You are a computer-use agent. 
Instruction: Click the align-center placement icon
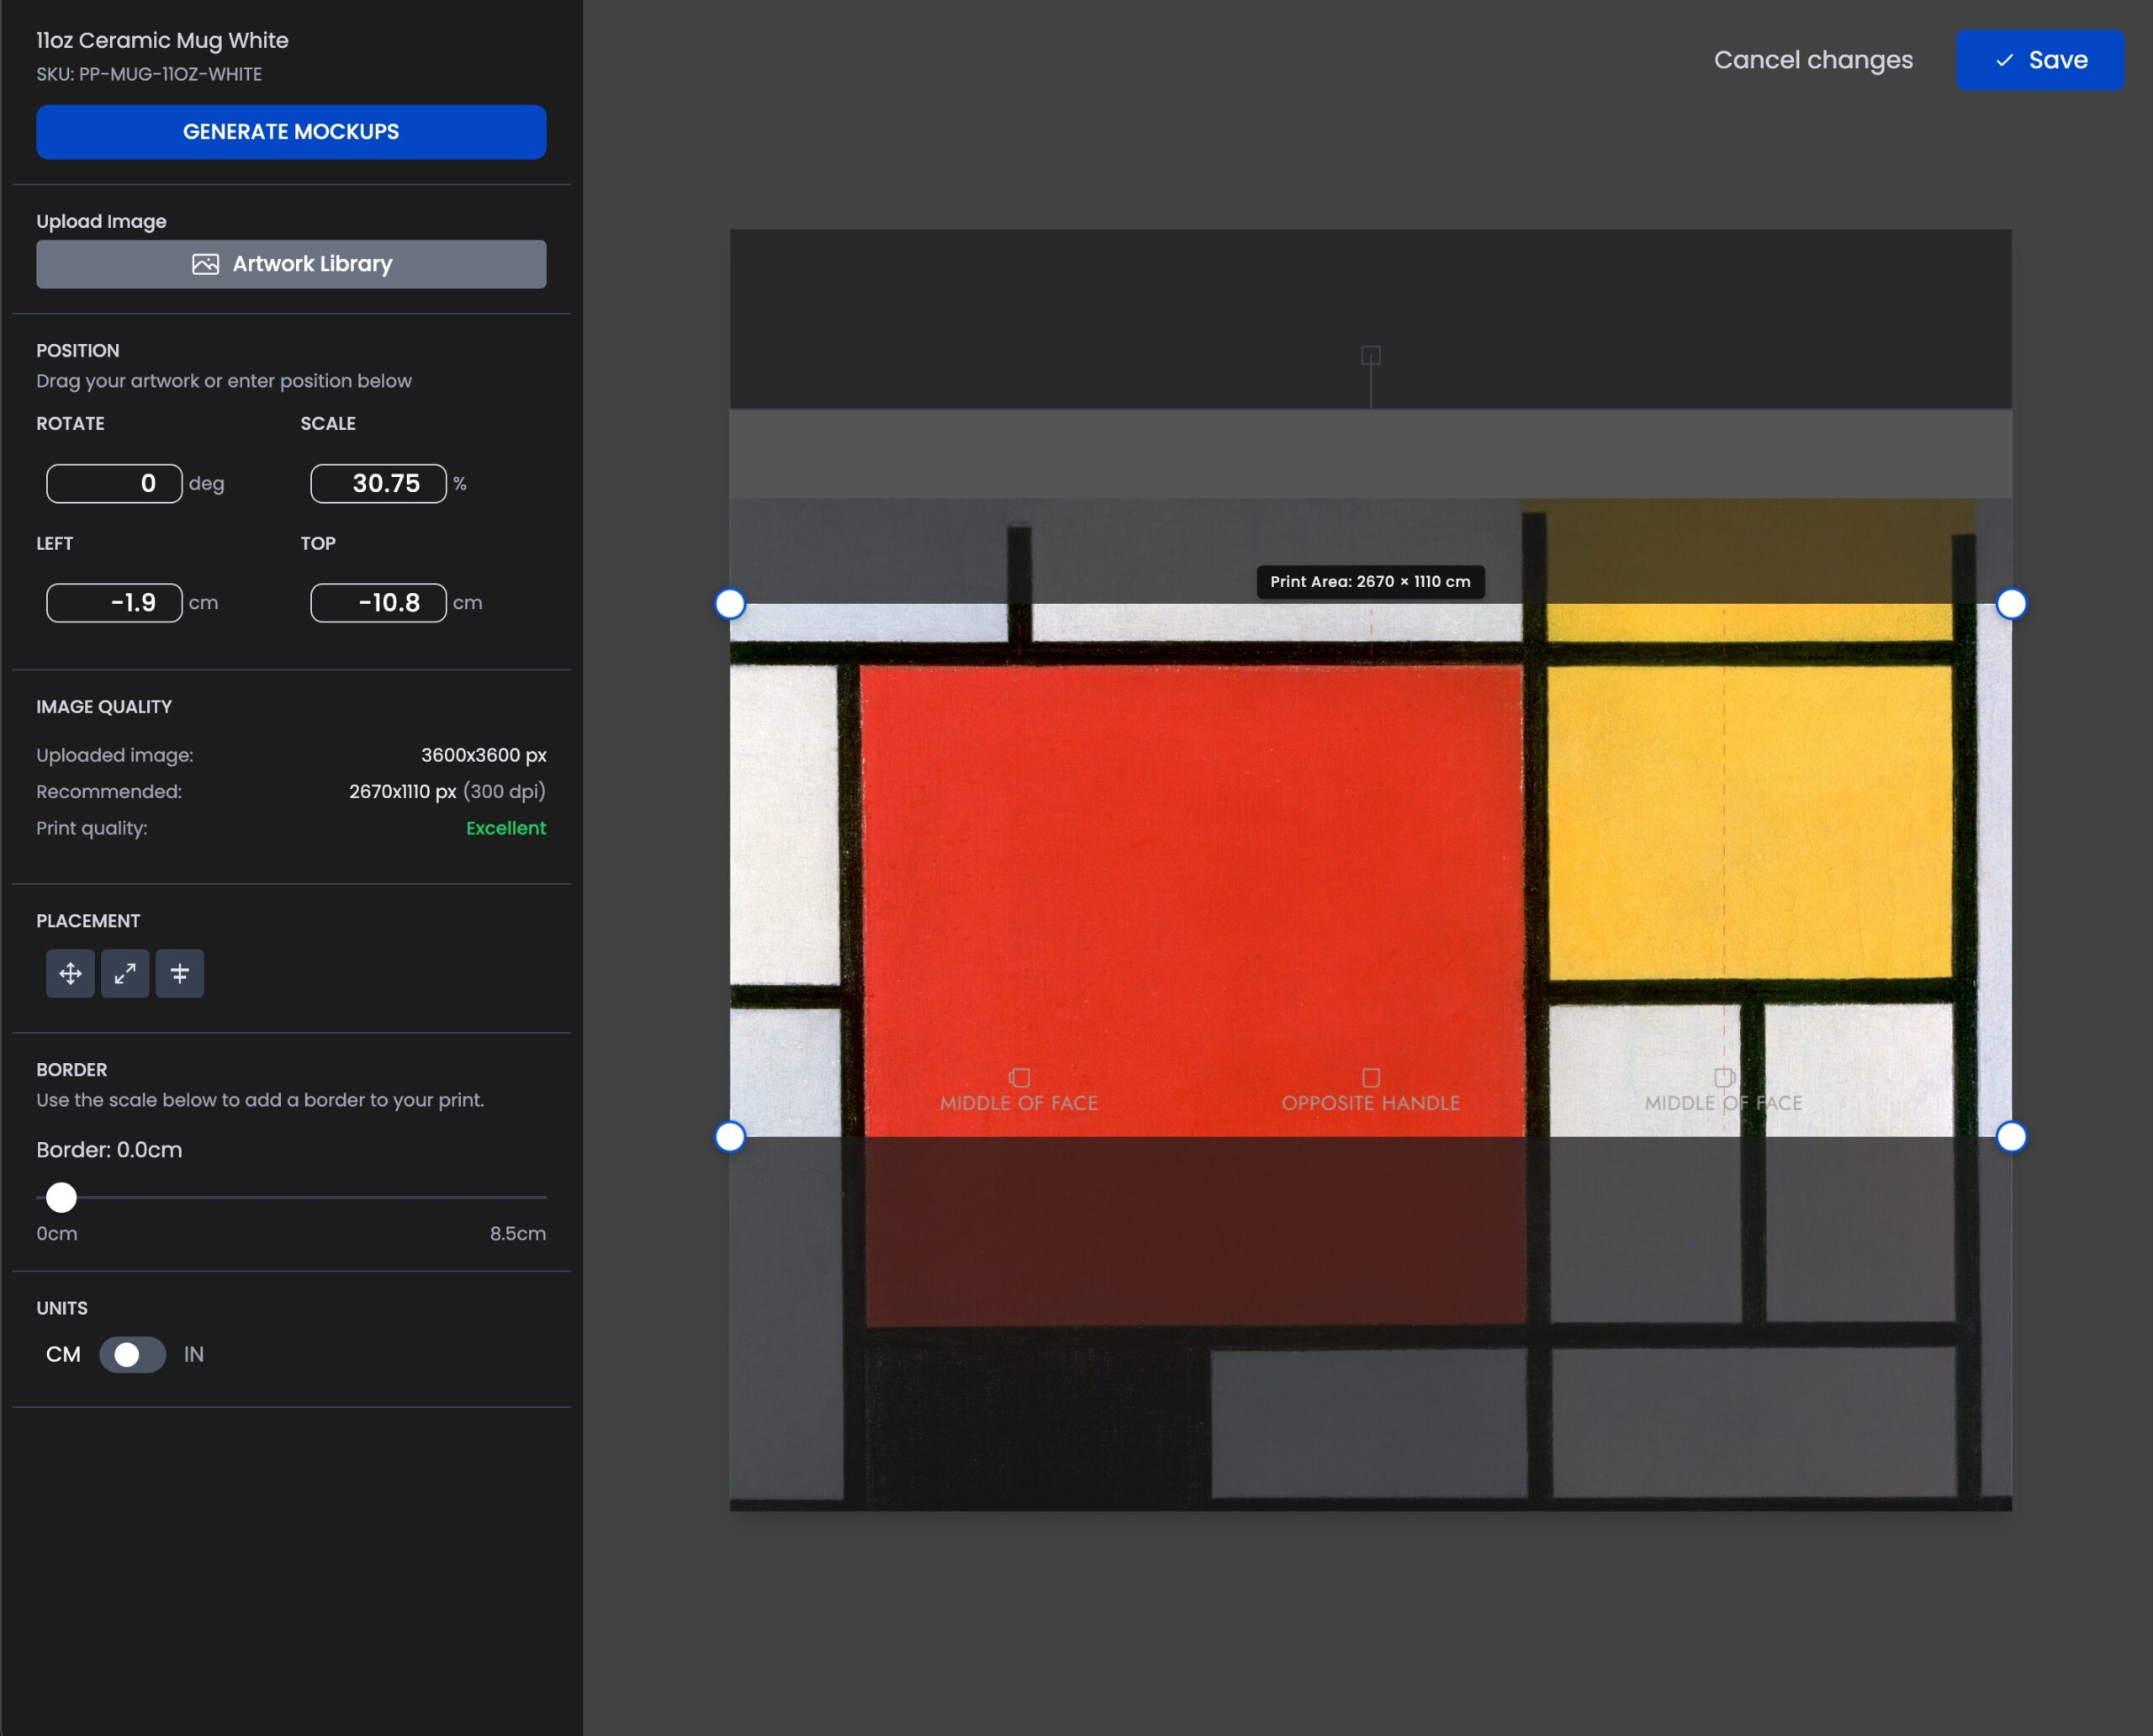(x=180, y=973)
